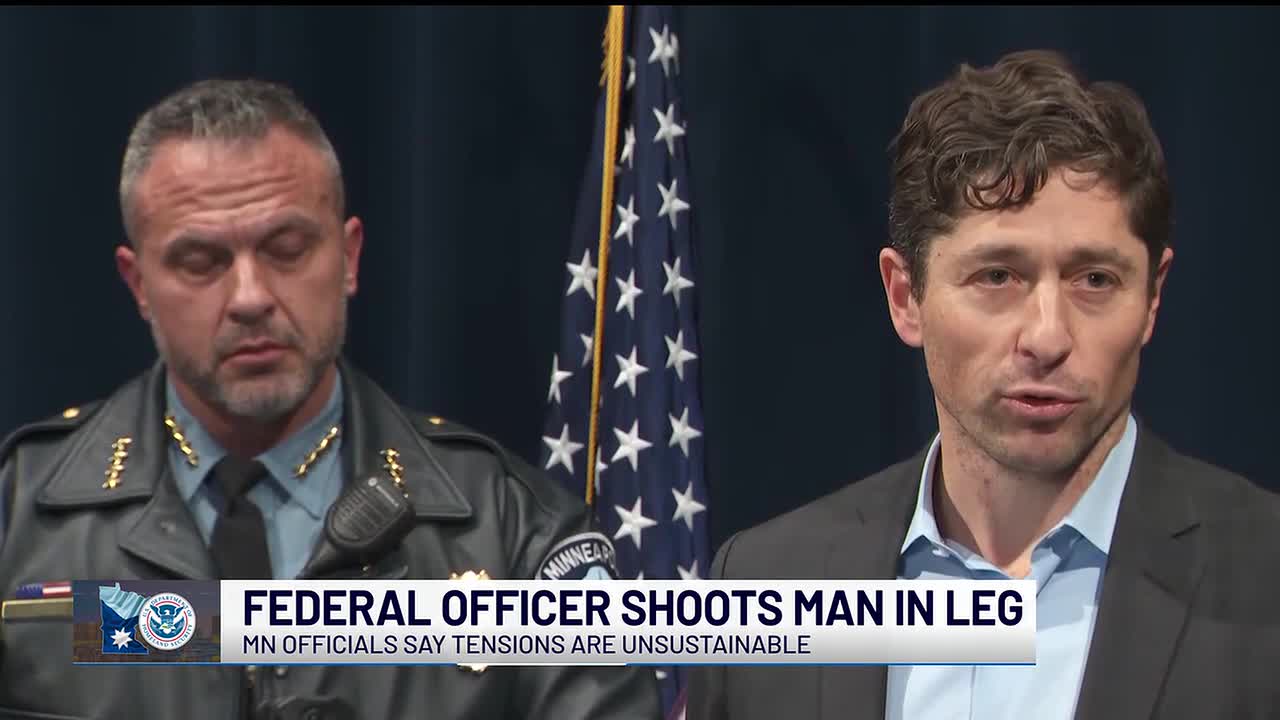Click the Minneapolis shoulder patch
The image size is (1280, 720).
point(577,557)
